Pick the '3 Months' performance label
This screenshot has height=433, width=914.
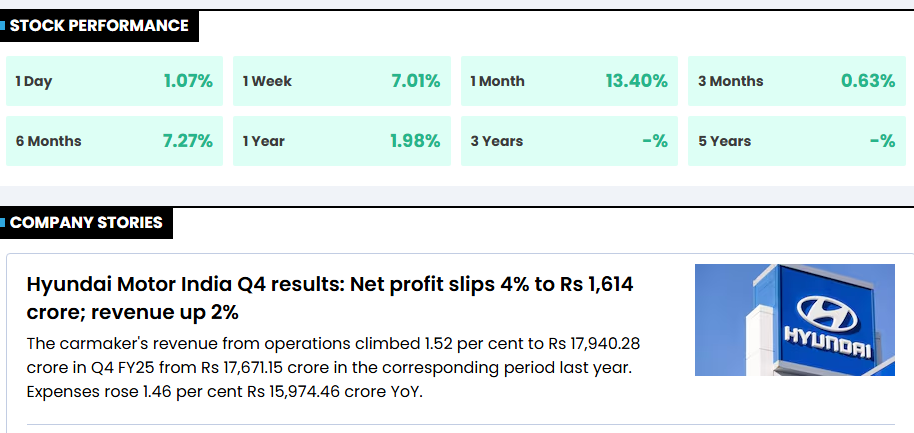(730, 81)
